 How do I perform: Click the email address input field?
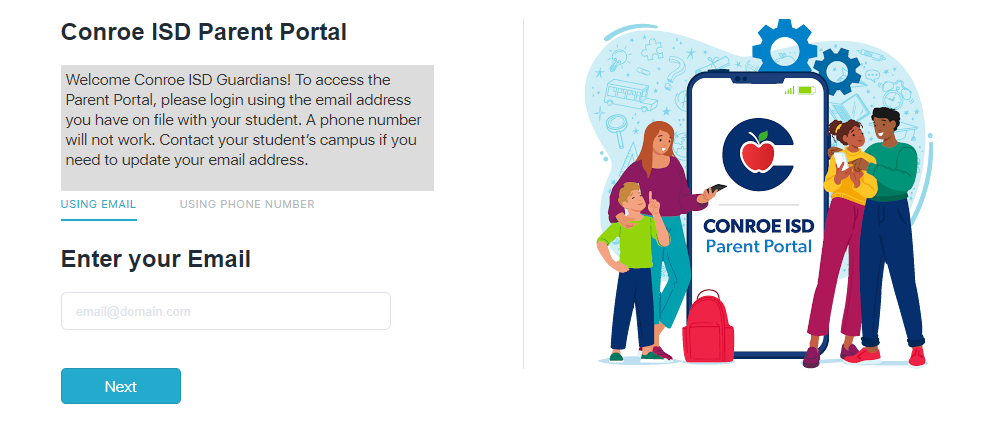(x=225, y=311)
